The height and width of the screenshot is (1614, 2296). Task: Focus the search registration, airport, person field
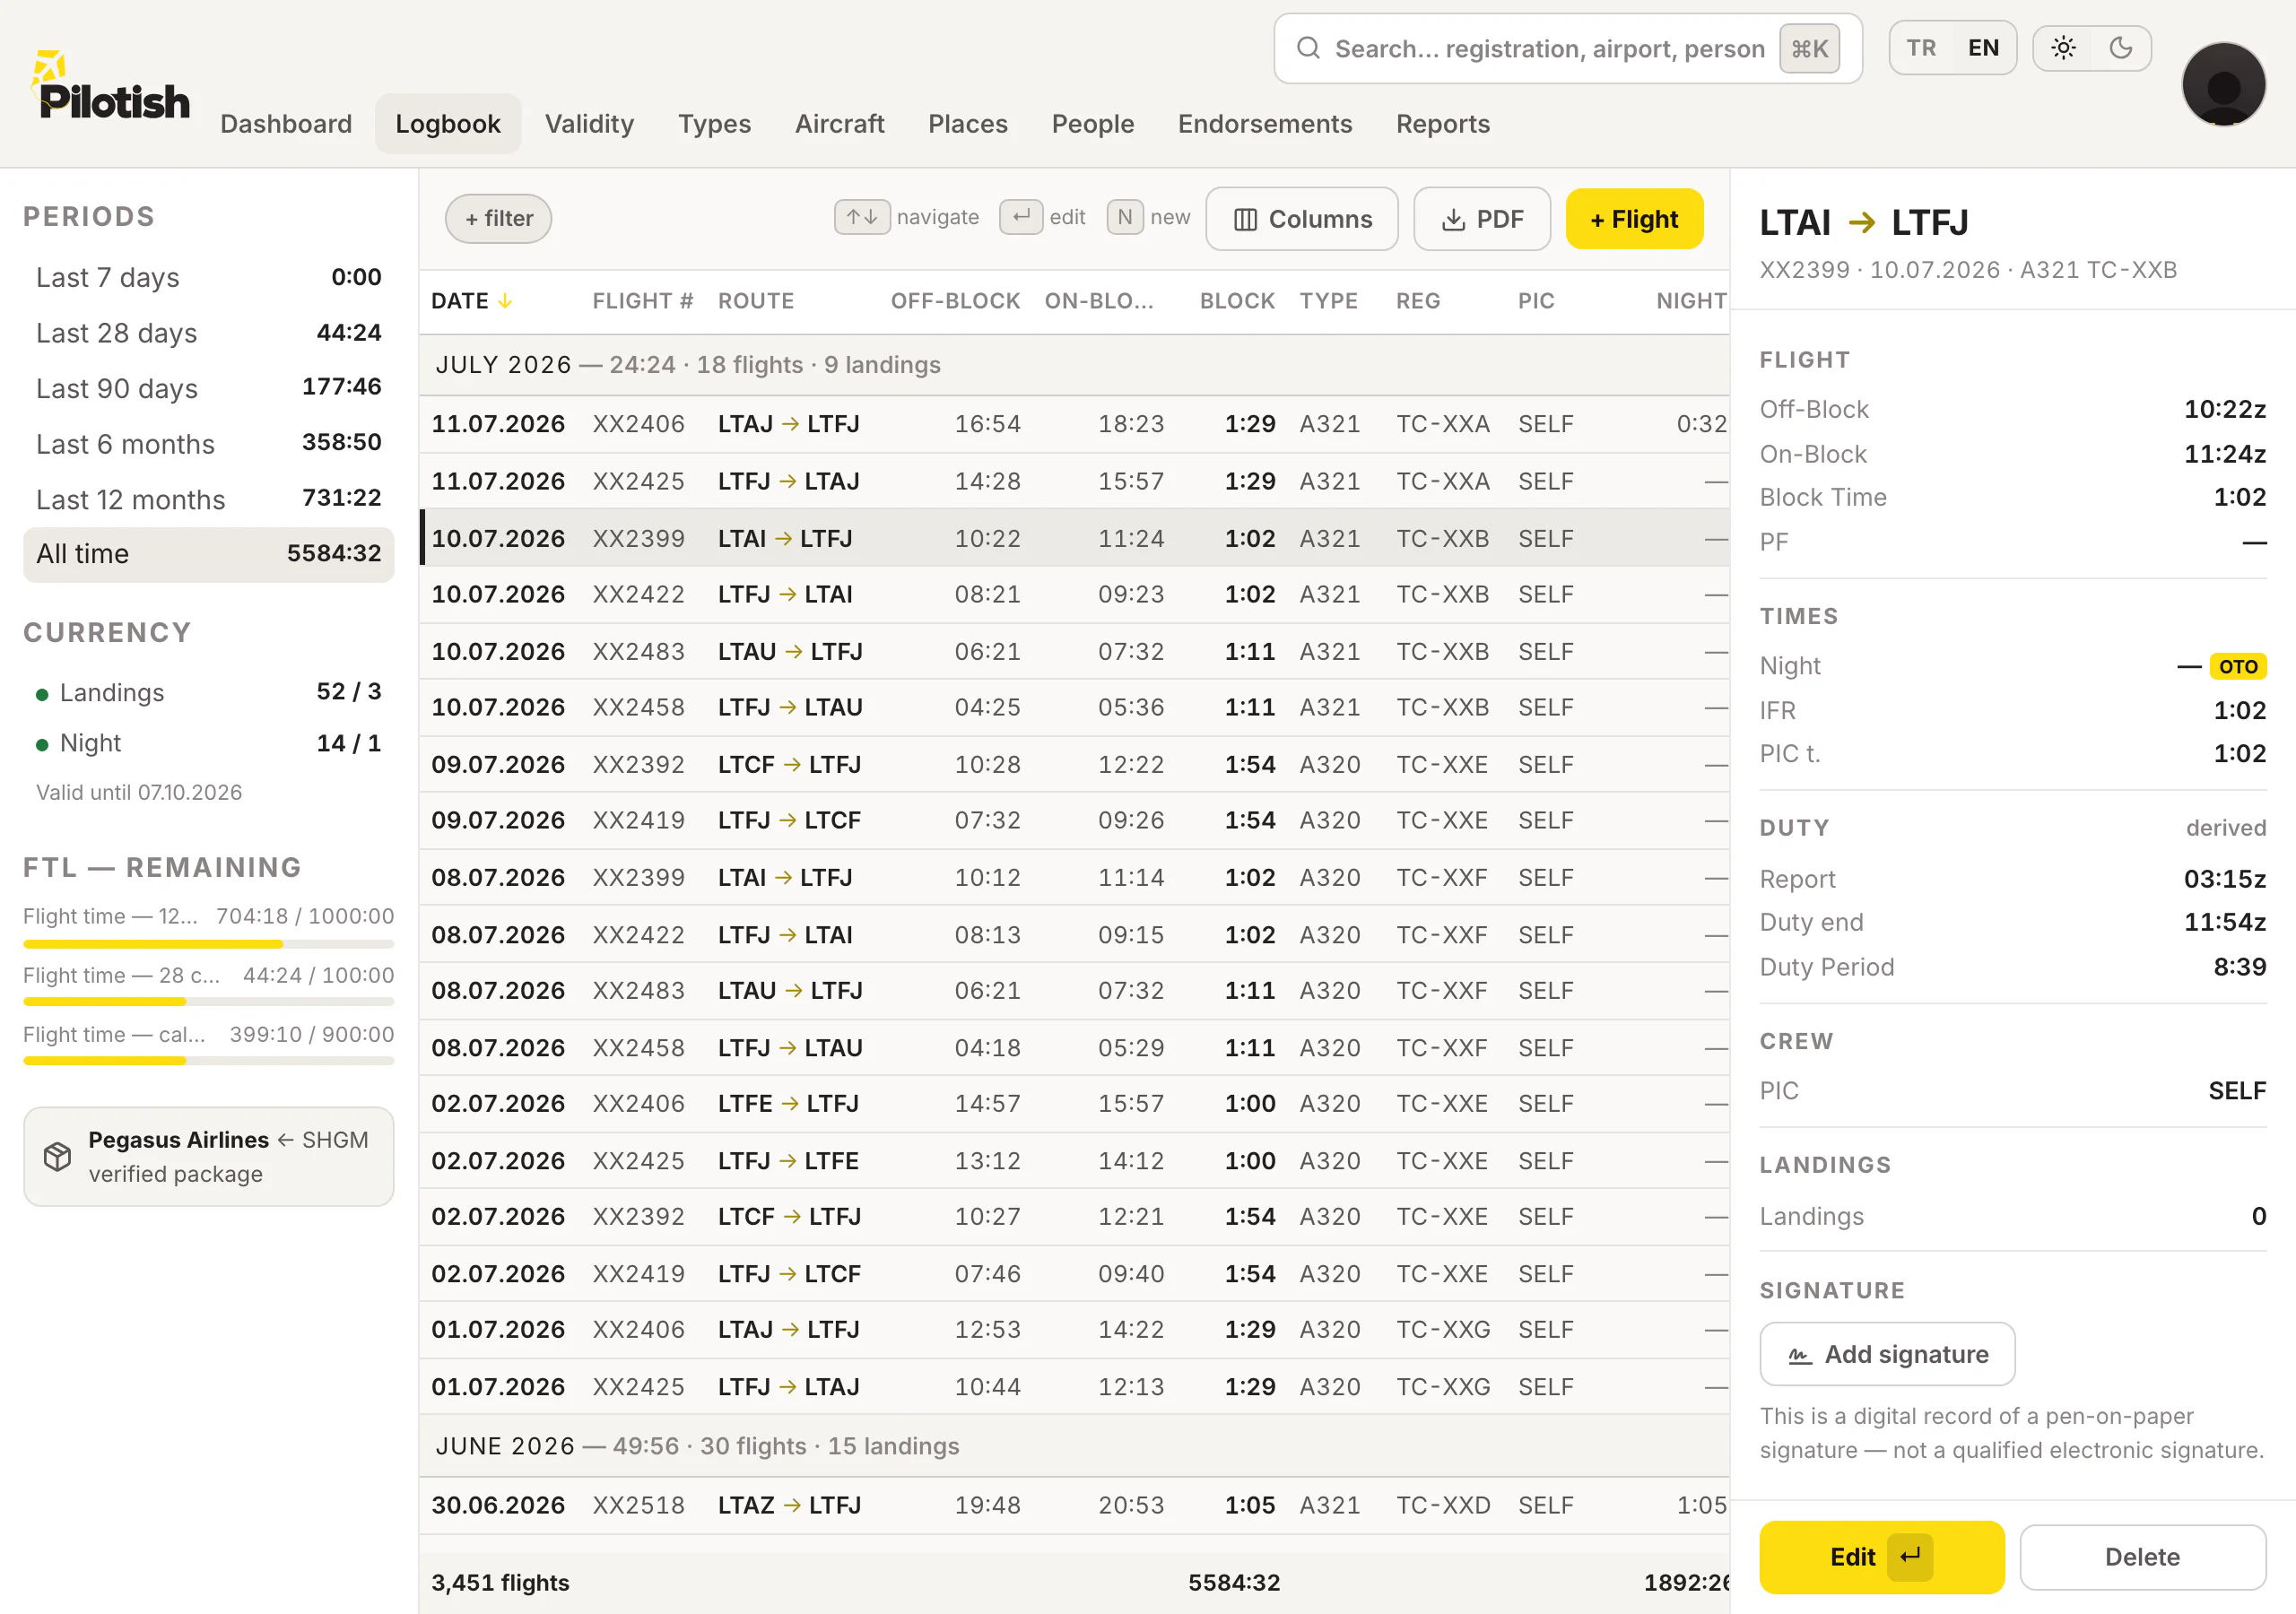coord(1567,48)
